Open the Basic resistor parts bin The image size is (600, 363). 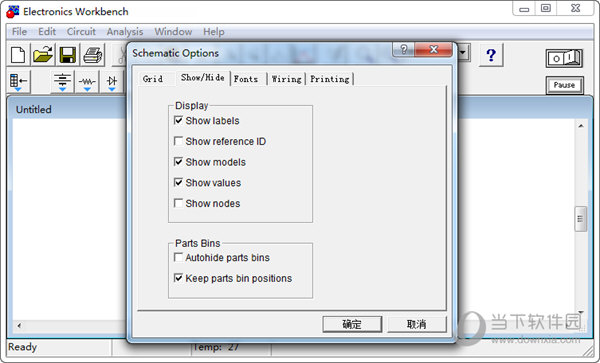(87, 81)
